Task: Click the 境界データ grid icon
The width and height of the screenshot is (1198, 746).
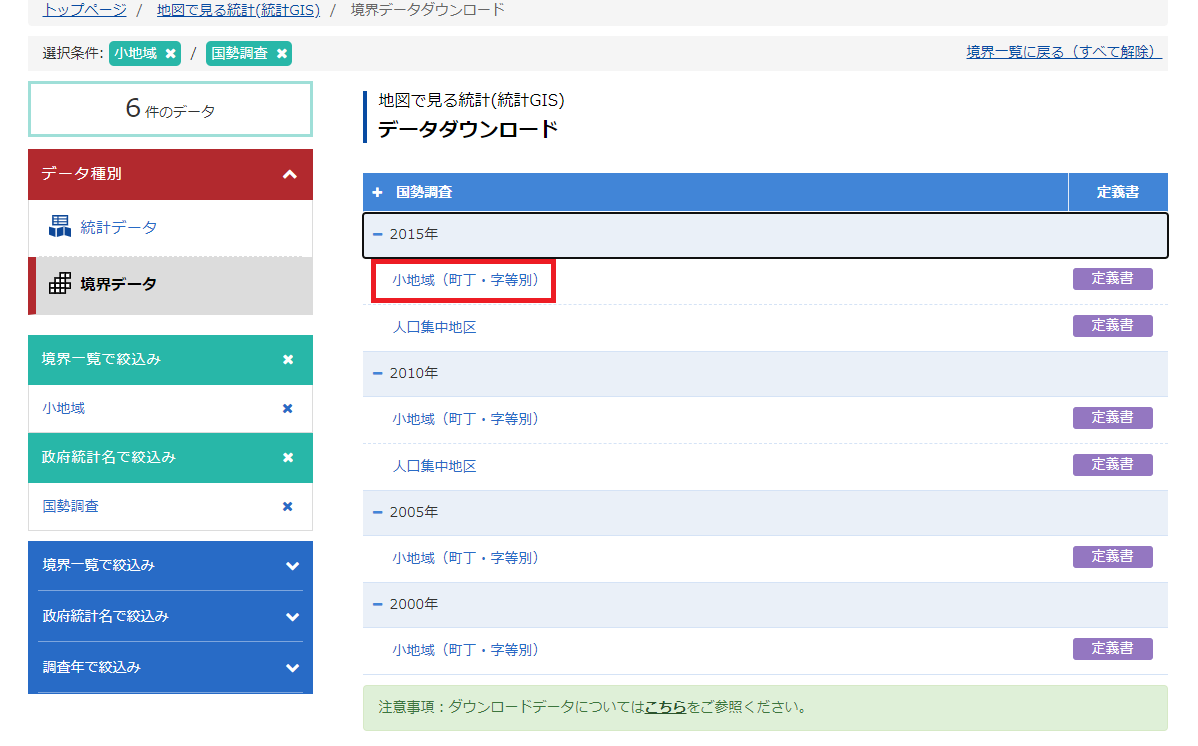Action: 60,284
